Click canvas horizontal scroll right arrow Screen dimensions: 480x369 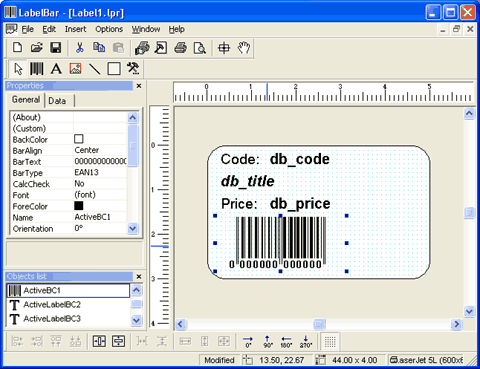[x=456, y=324]
